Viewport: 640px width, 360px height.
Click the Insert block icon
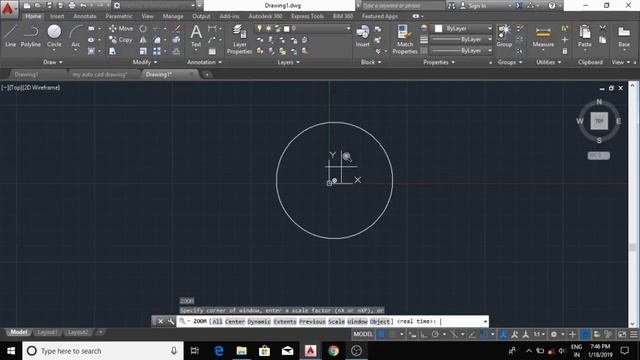[x=362, y=36]
